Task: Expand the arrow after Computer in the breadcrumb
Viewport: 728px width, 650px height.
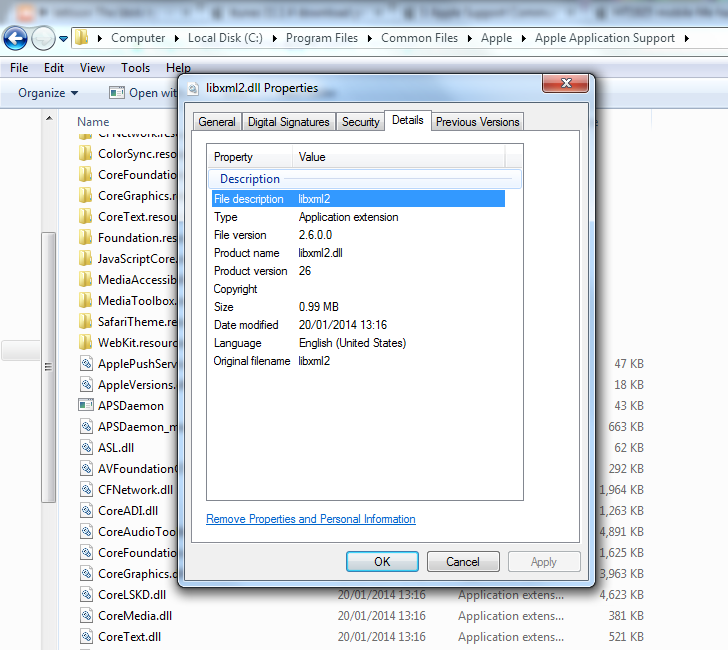Action: 176,39
